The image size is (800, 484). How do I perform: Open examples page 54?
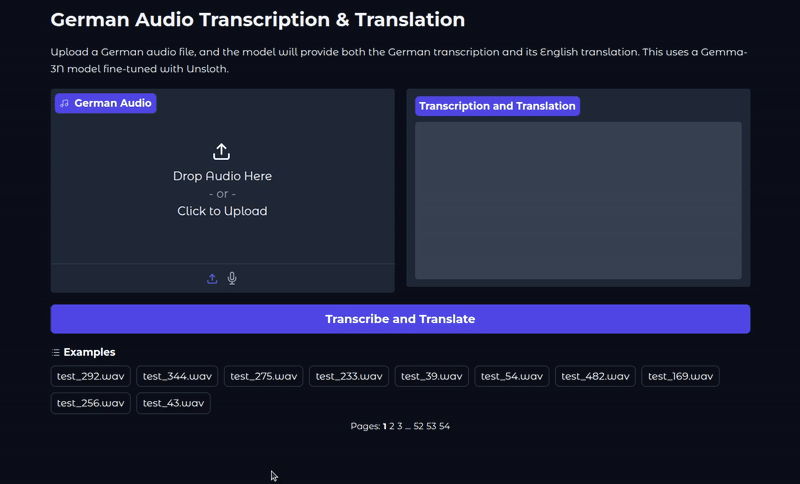444,426
